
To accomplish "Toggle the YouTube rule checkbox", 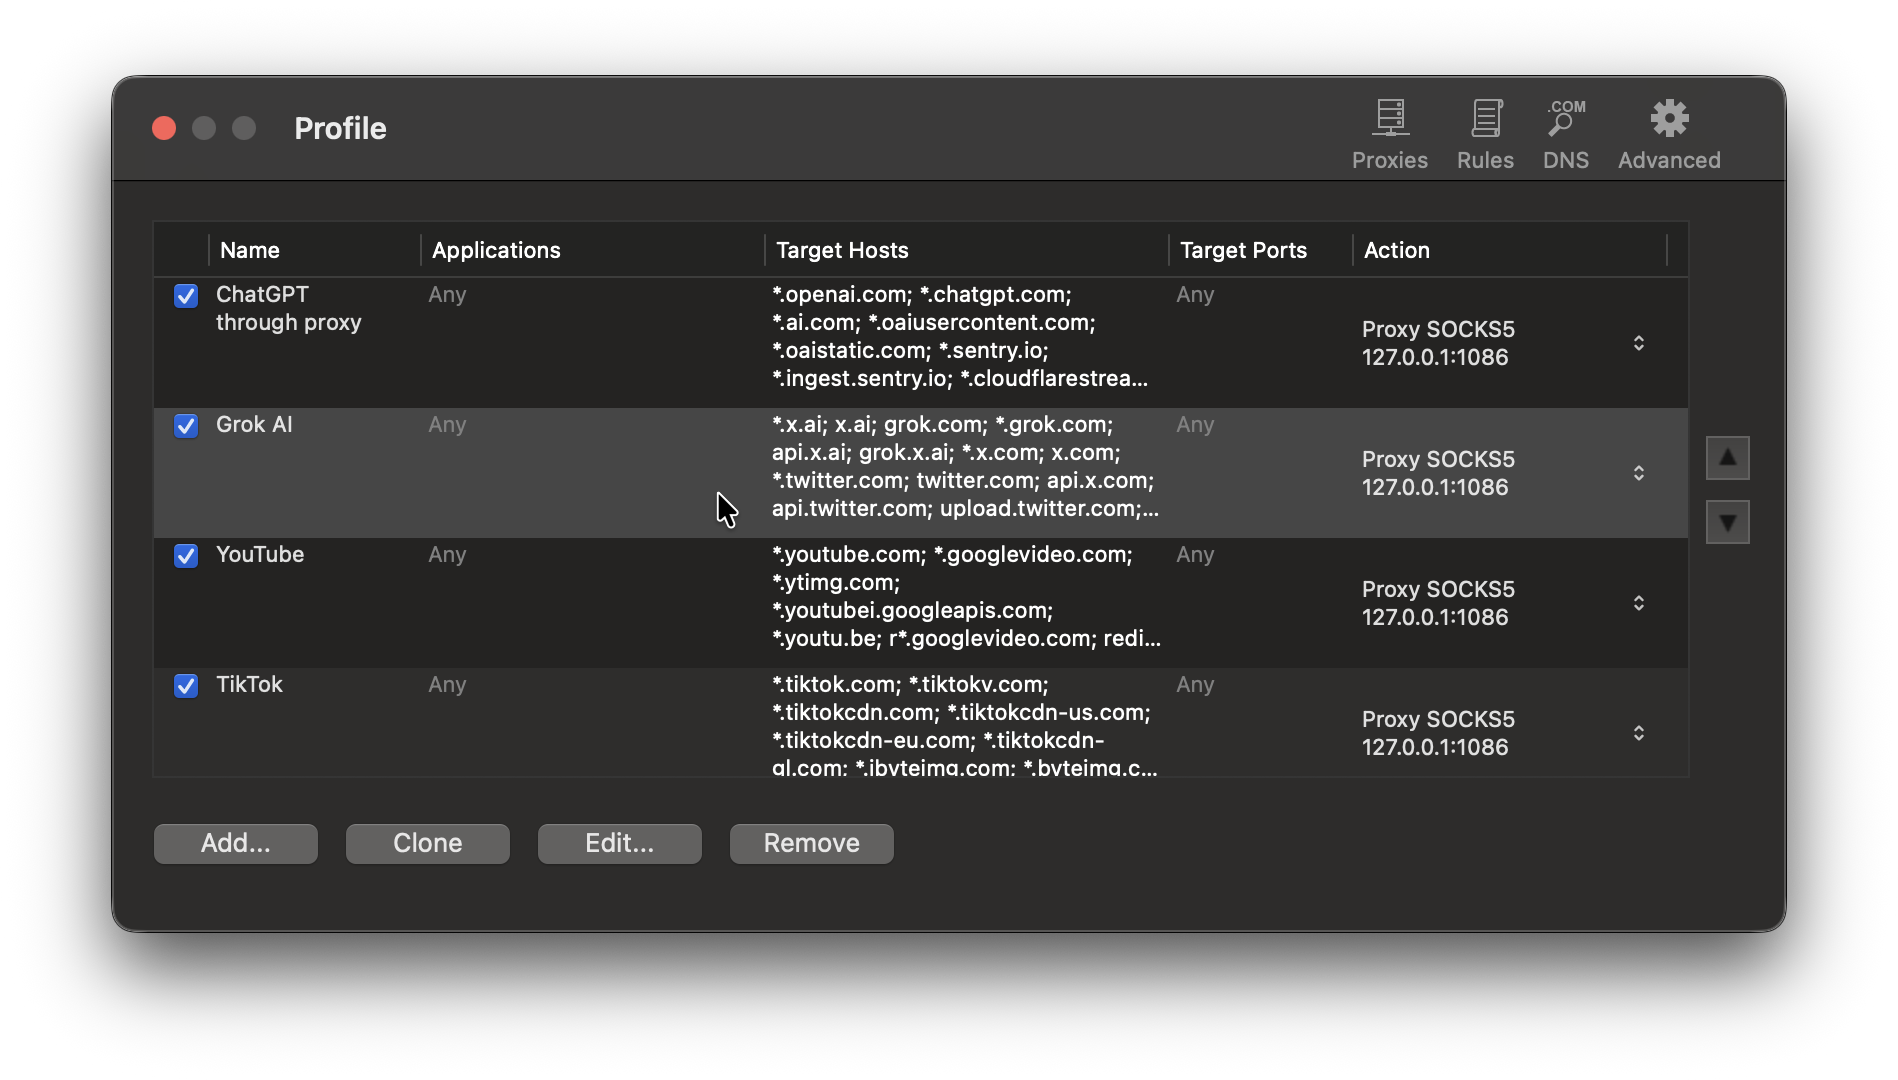I will pos(186,556).
